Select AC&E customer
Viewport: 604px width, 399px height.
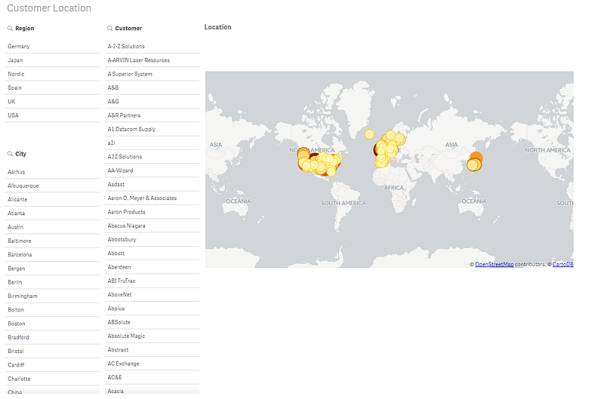coord(152,377)
